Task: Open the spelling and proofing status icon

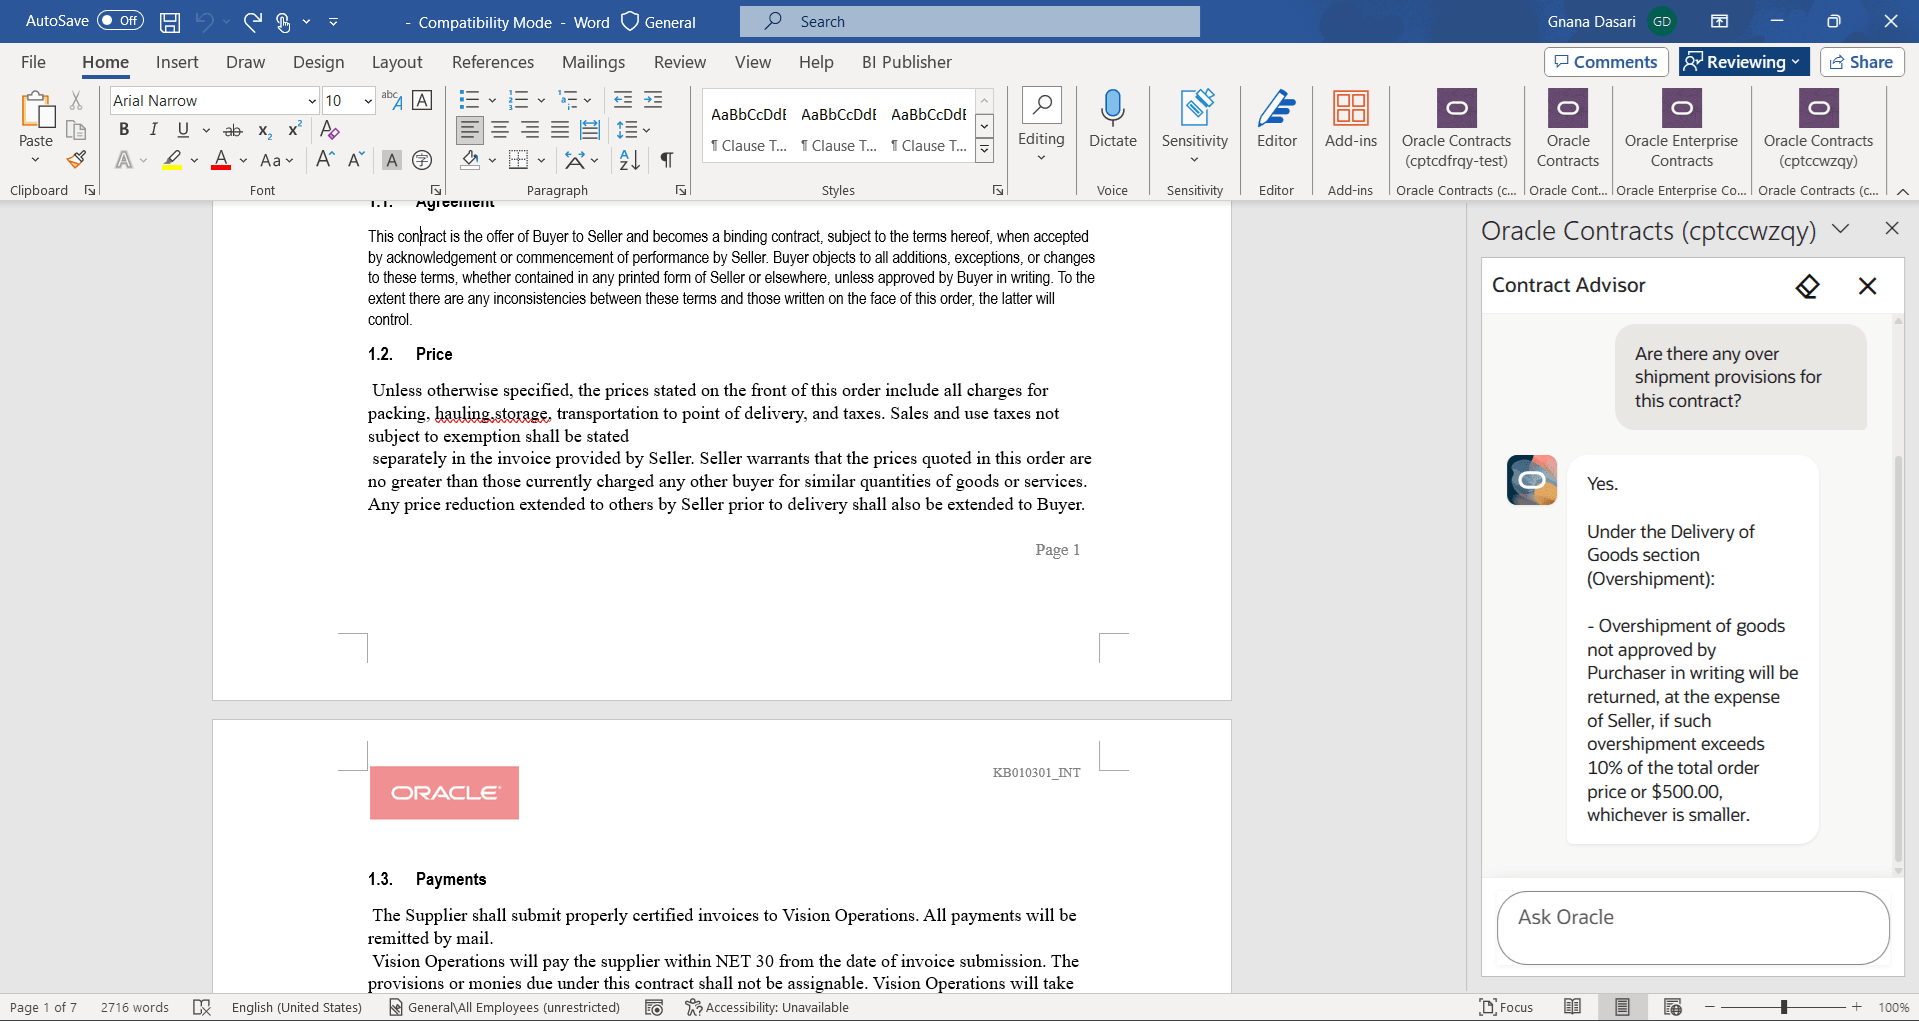Action: tap(201, 1007)
